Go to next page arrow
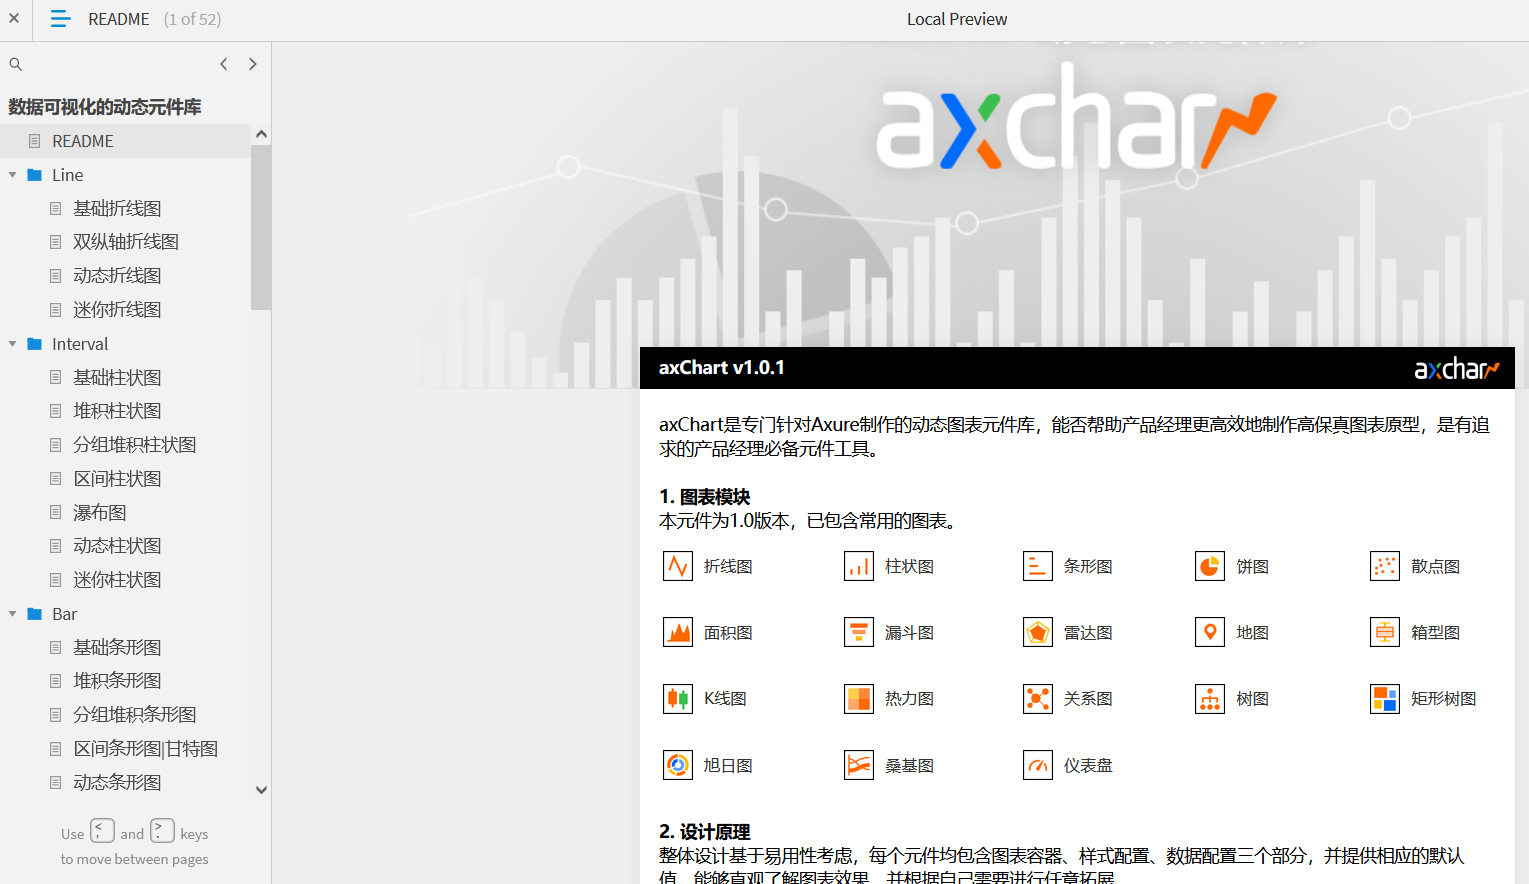The width and height of the screenshot is (1529, 884). pyautogui.click(x=253, y=64)
